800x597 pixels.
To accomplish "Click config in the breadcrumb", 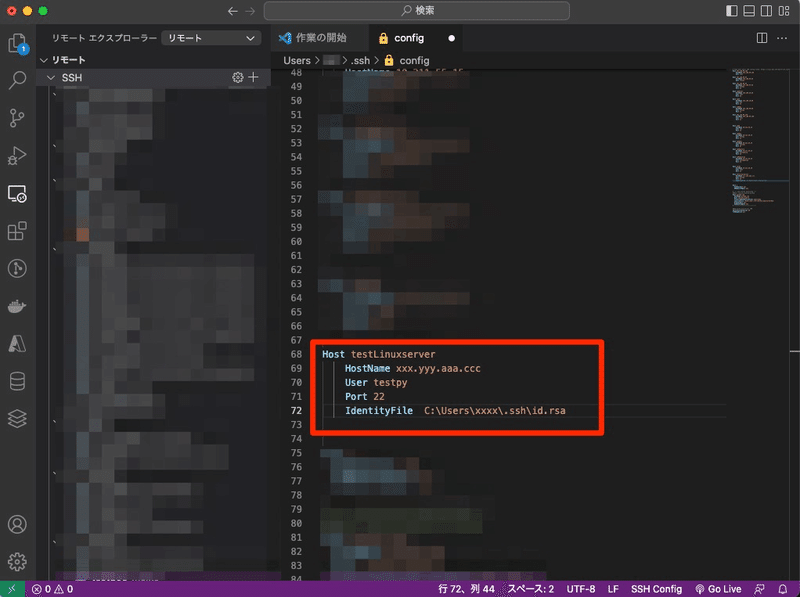I will point(414,60).
